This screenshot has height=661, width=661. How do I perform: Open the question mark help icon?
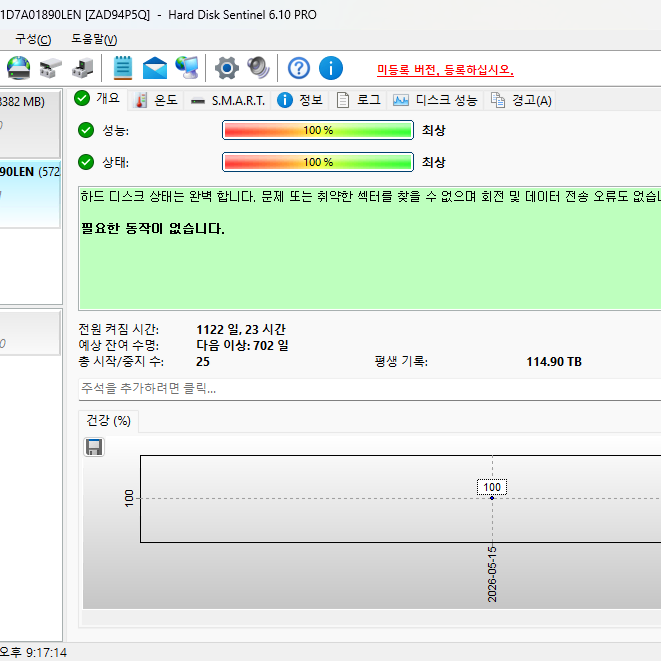[299, 68]
